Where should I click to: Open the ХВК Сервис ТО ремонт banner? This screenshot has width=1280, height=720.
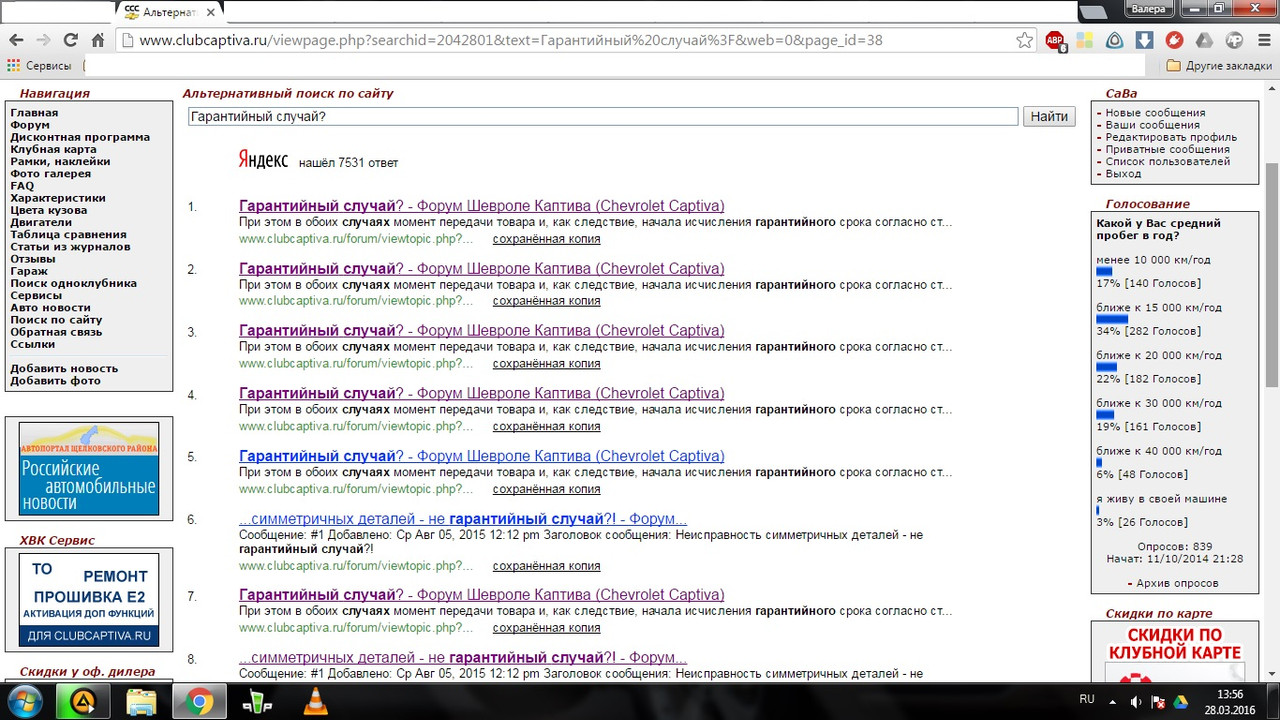89,600
